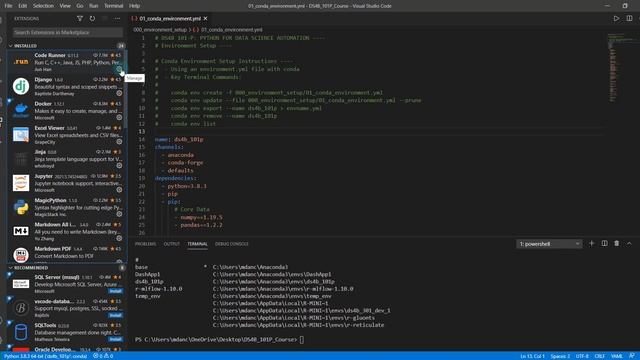Open Manage gear for Django extension

[119, 93]
